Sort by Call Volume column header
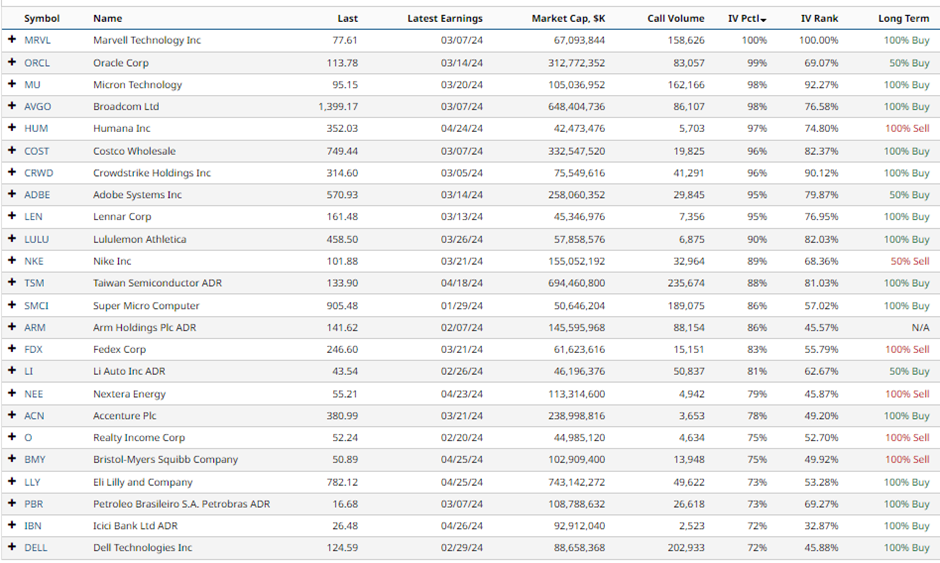 (675, 18)
